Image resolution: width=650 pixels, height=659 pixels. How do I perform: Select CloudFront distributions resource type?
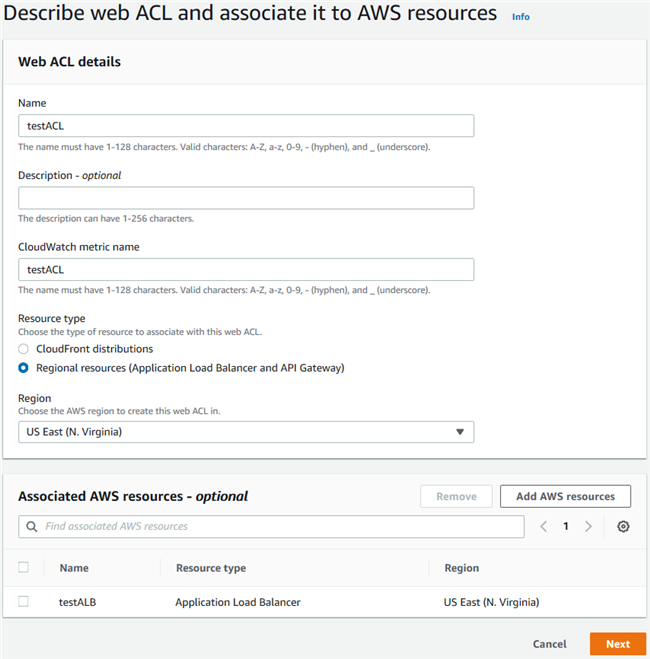[x=24, y=349]
